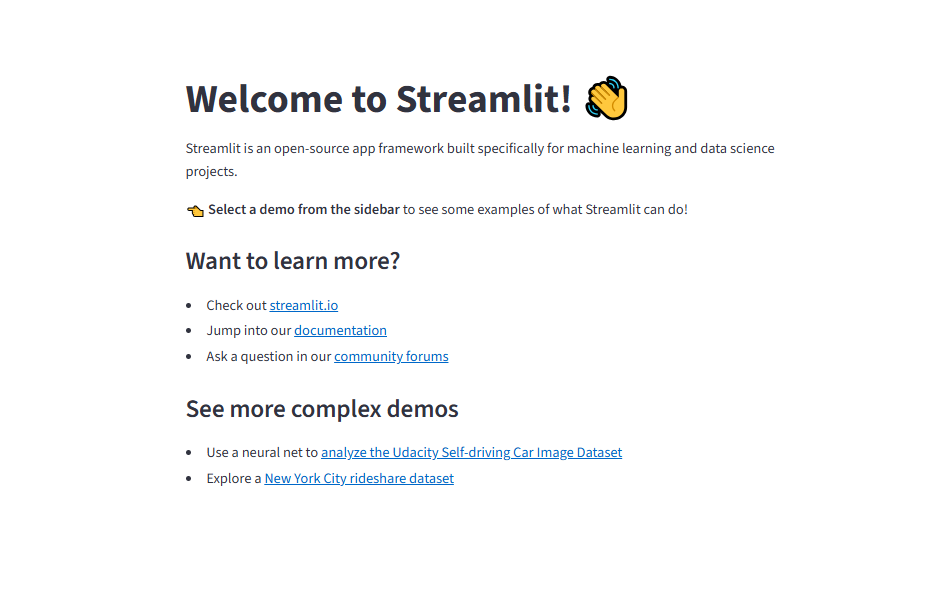This screenshot has height=607, width=938.
Task: Open the streamlit.io link
Action: (303, 306)
